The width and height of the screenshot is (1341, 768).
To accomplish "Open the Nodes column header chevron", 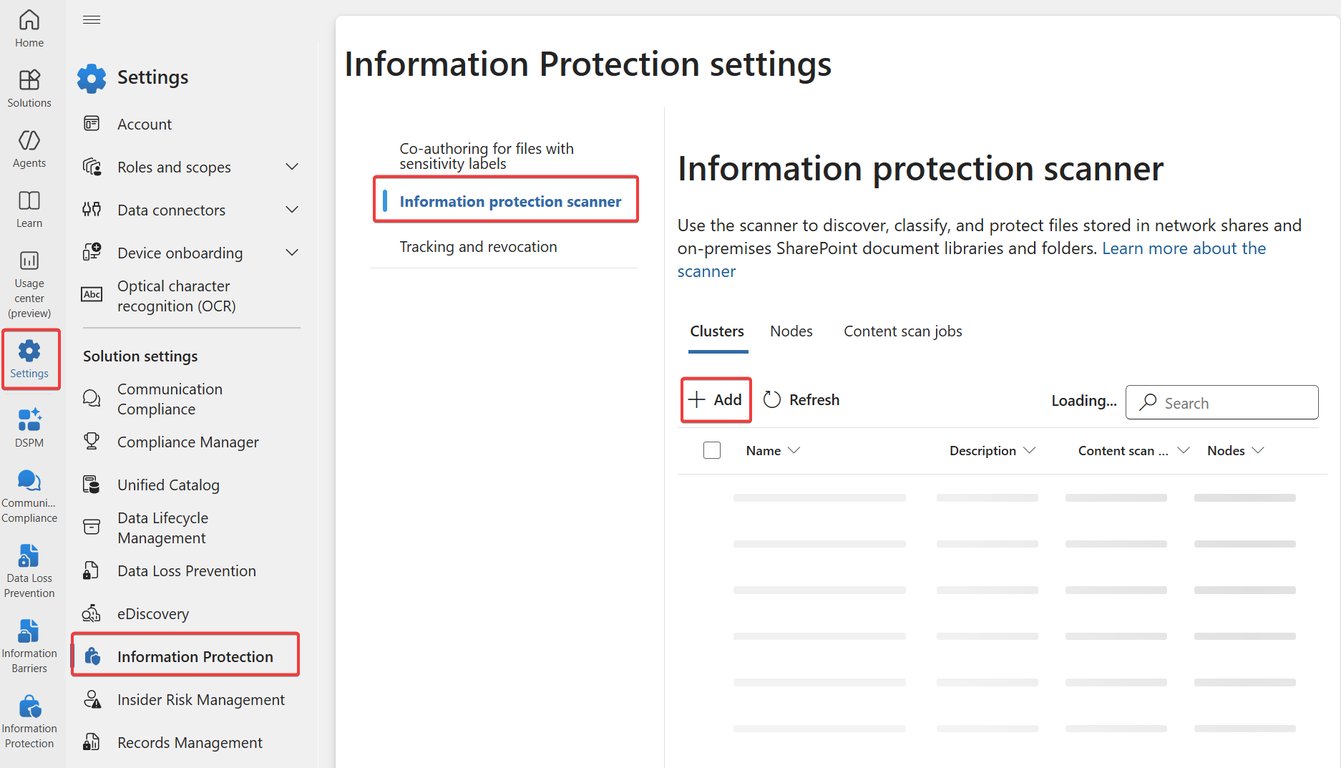I will (1258, 451).
